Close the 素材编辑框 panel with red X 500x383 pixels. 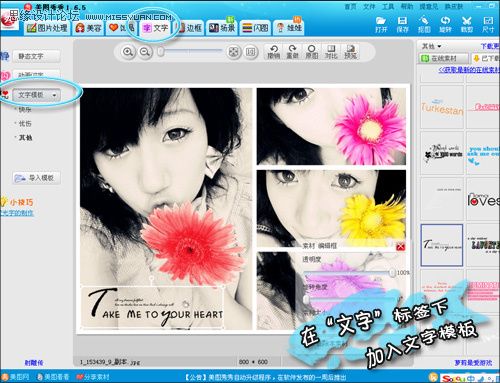[x=400, y=247]
